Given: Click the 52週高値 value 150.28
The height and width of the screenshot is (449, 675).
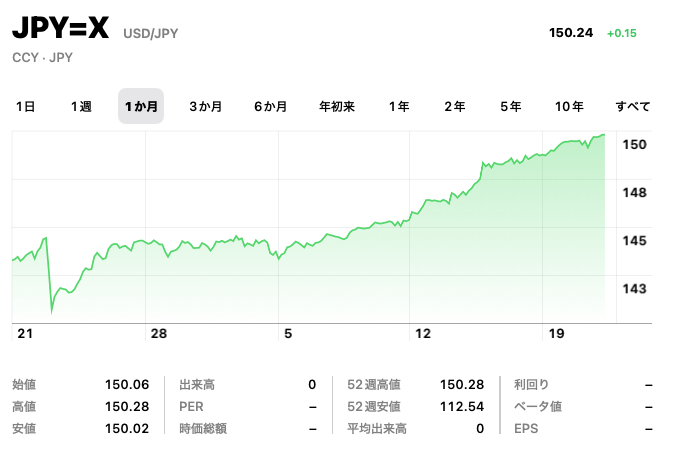Looking at the screenshot, I should click(462, 384).
